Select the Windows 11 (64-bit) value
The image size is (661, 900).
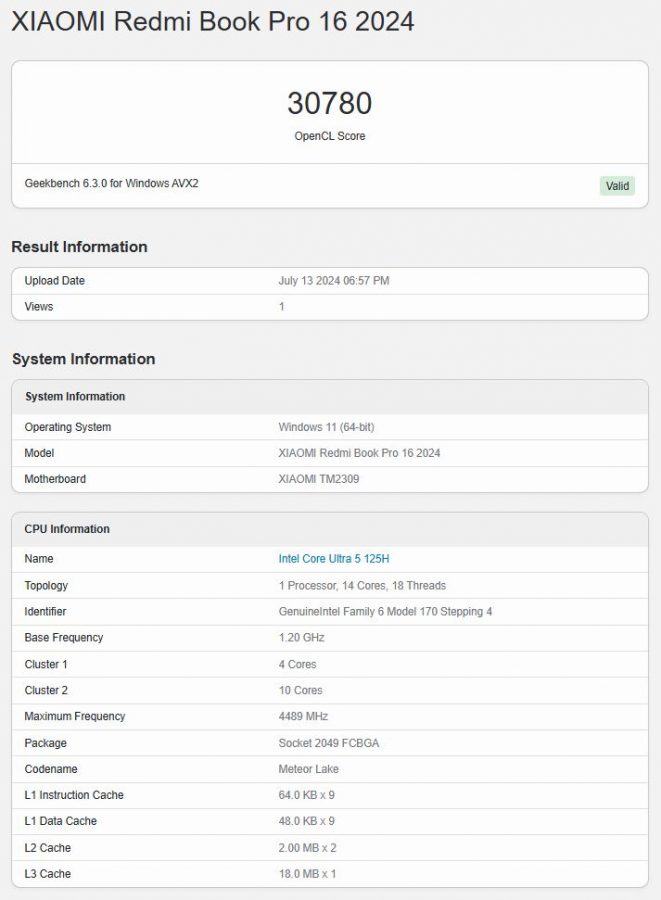(326, 427)
